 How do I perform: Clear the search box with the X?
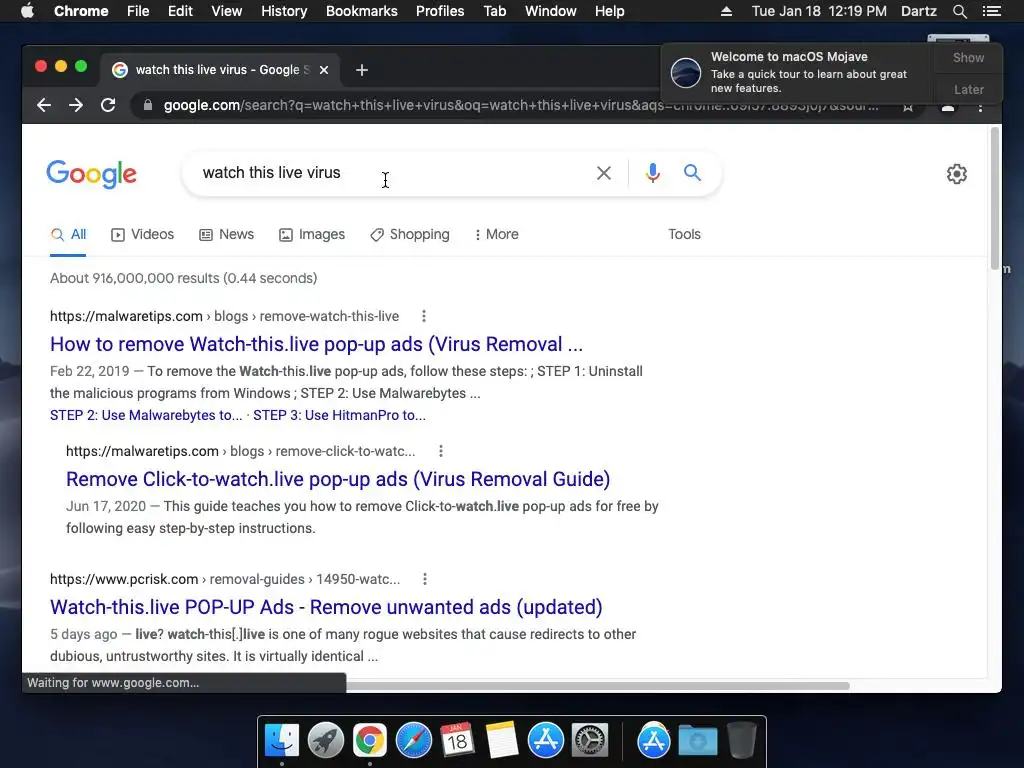[604, 173]
